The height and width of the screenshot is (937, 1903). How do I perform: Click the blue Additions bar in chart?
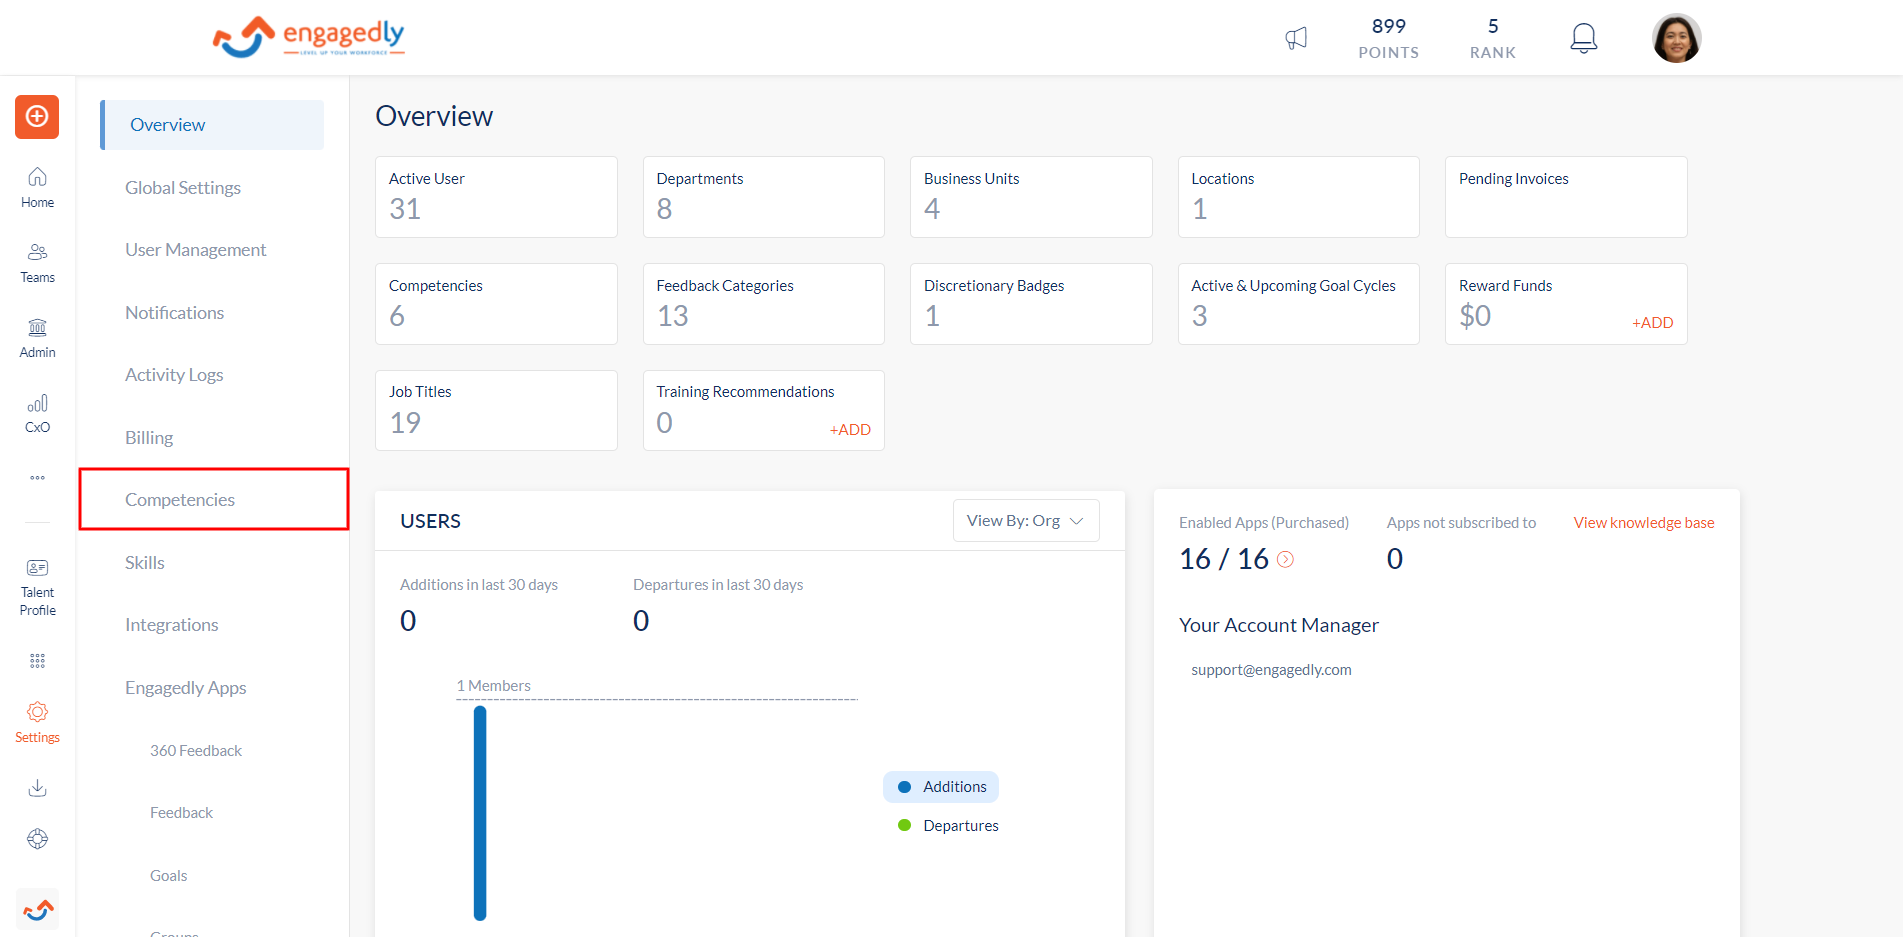(x=480, y=813)
